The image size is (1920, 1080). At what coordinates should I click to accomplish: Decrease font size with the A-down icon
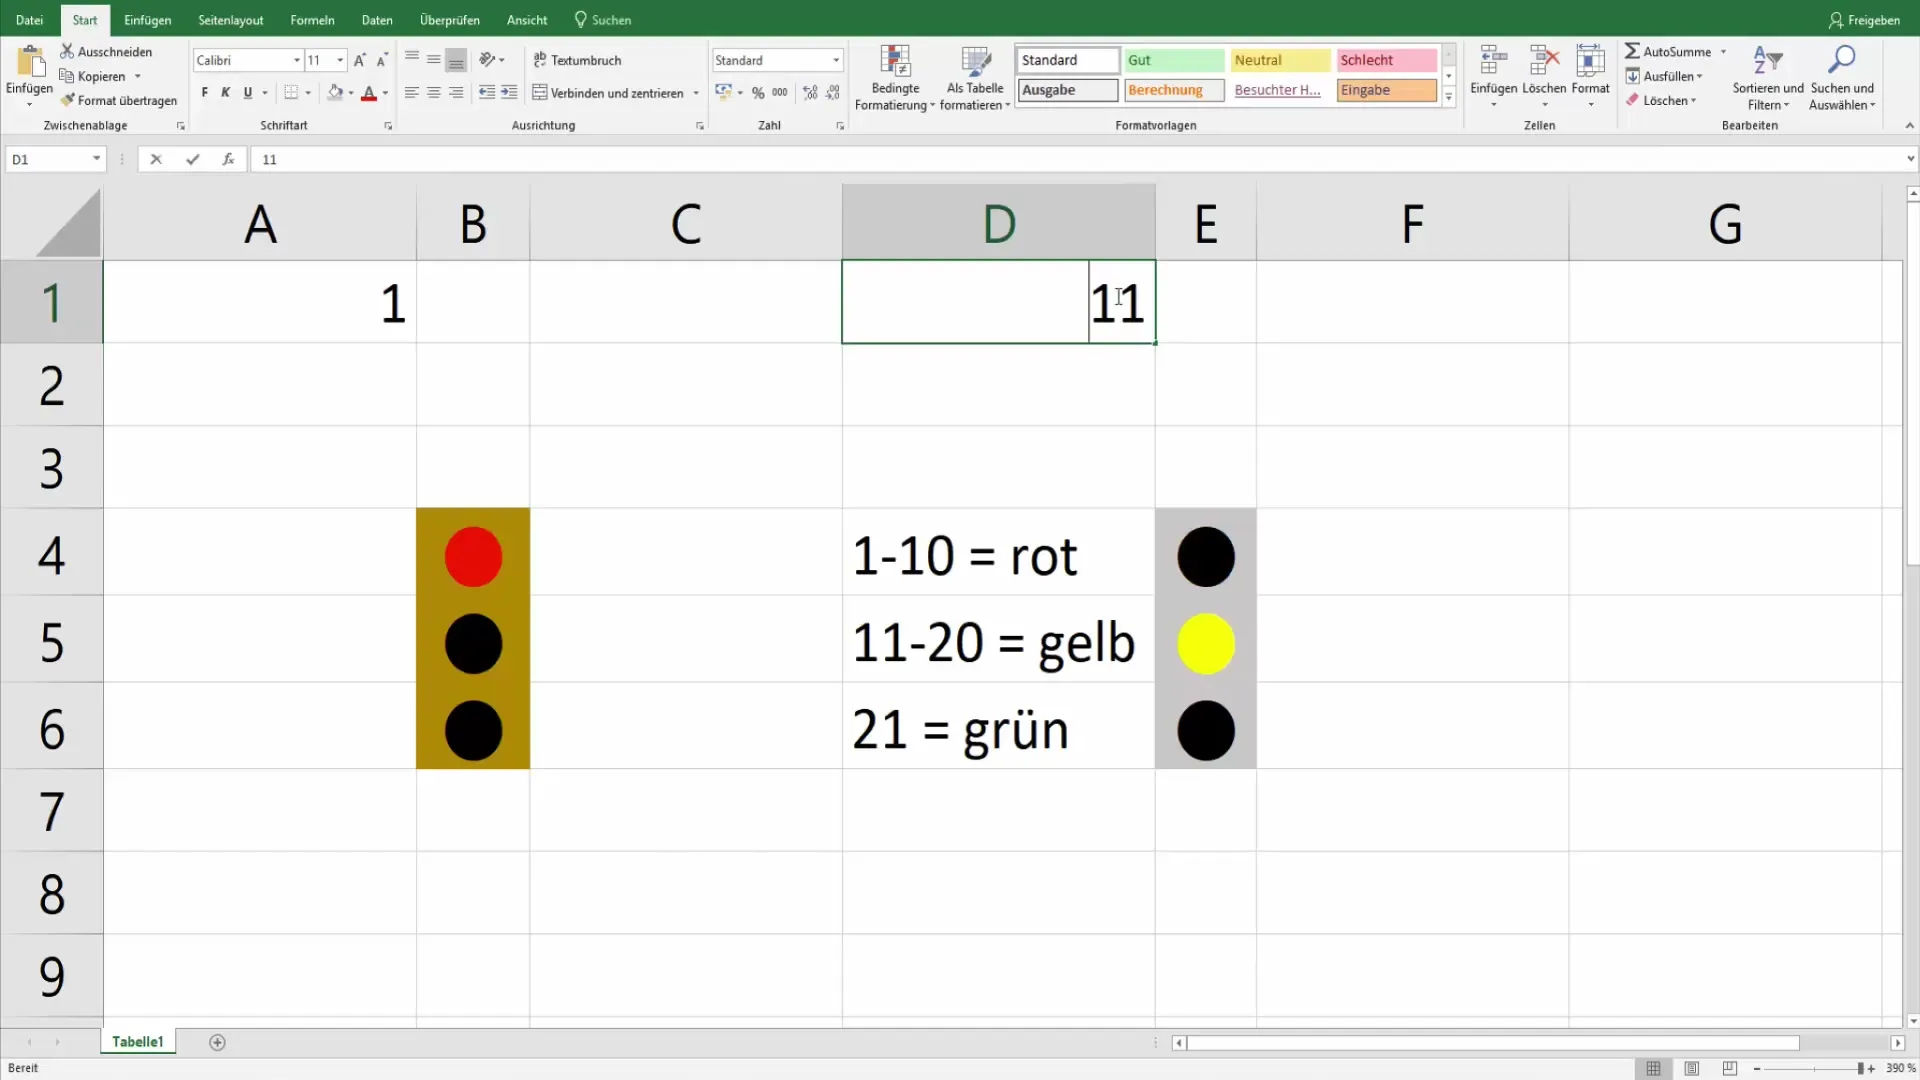tap(382, 60)
